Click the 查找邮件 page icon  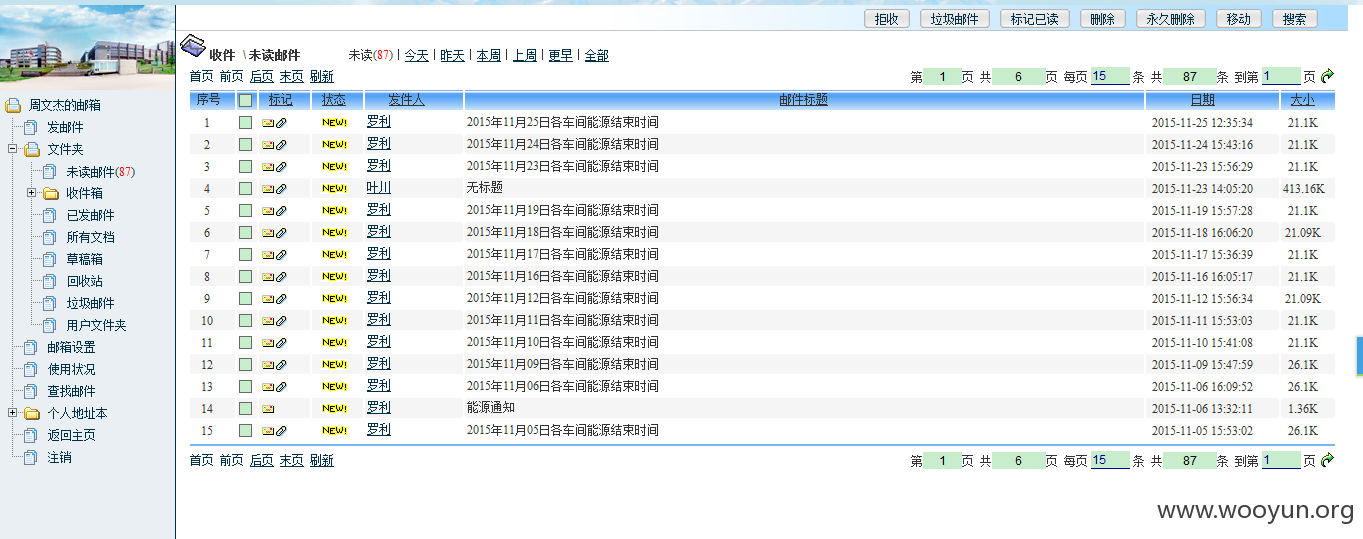click(30, 391)
